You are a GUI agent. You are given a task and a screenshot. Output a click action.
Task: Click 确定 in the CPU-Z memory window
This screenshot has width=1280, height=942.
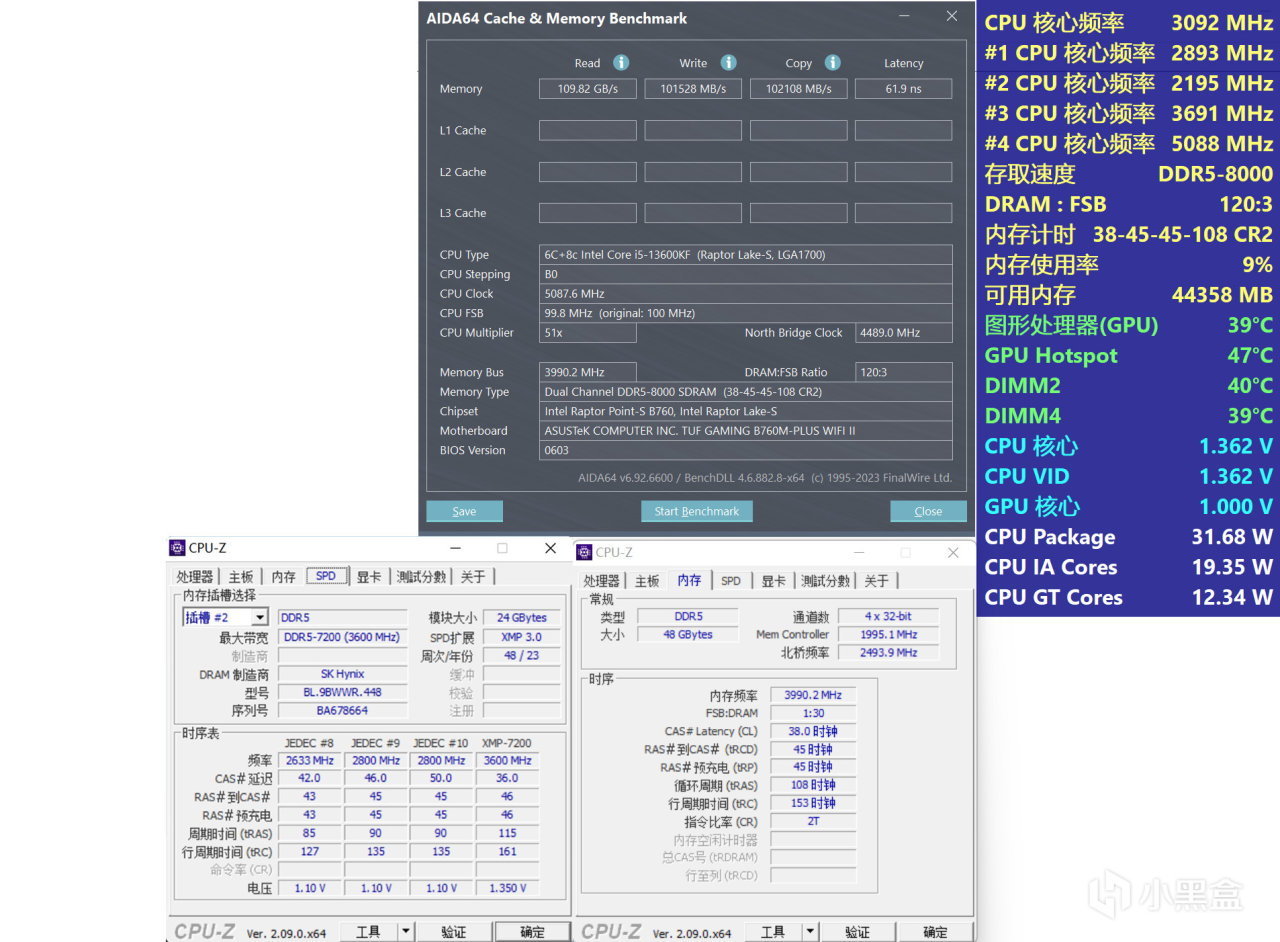(x=936, y=932)
